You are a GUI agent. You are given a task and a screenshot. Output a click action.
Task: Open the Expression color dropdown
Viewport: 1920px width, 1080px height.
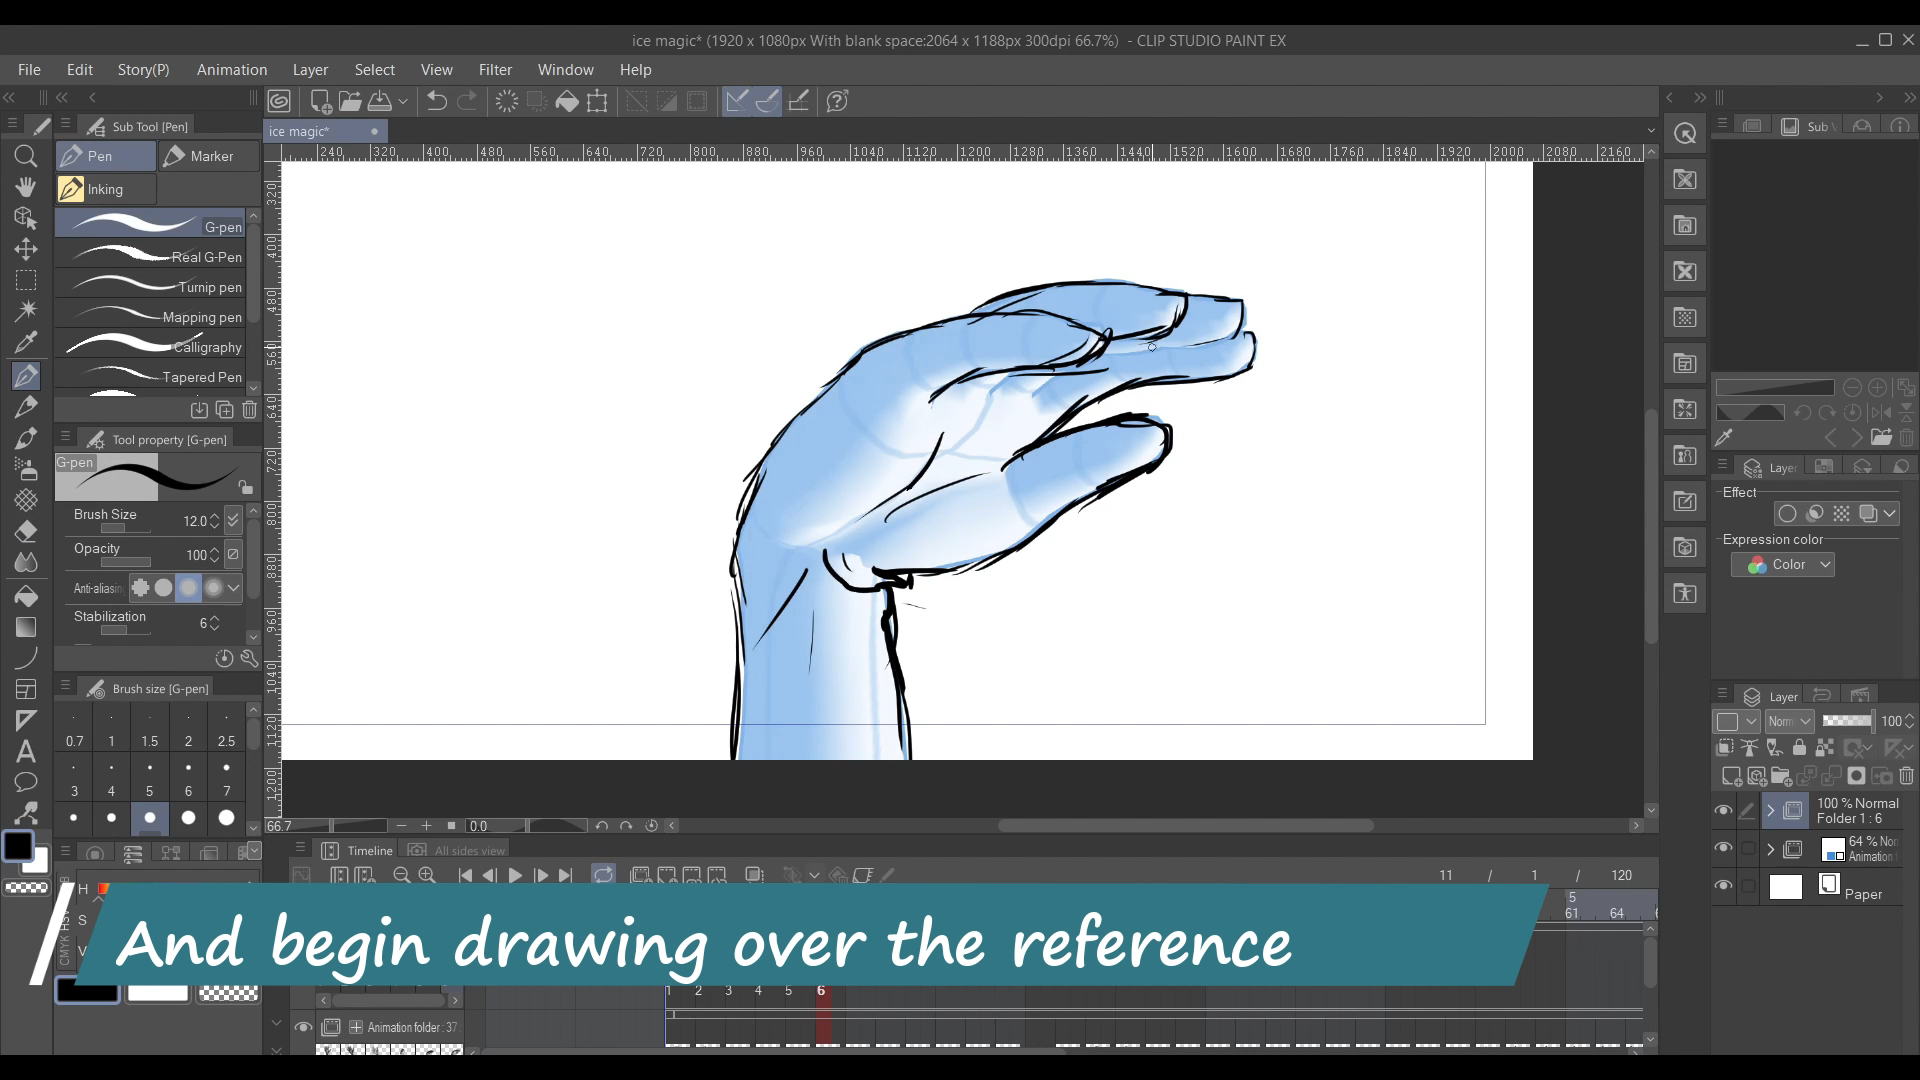click(x=1783, y=565)
